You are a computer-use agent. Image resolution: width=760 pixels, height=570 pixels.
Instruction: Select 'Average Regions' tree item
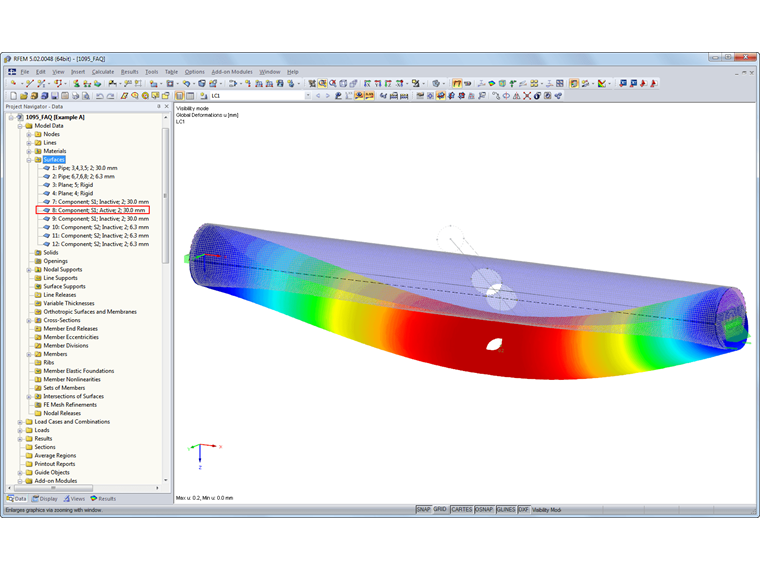pos(55,456)
